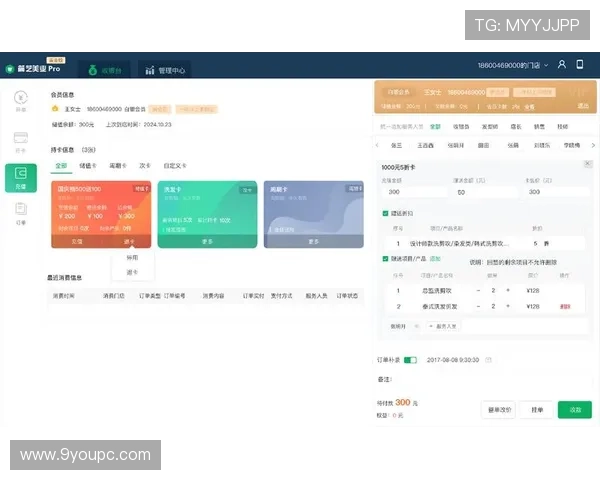The image size is (600, 480).
Task: Switch the 订单补录 toggle
Action: click(x=410, y=360)
